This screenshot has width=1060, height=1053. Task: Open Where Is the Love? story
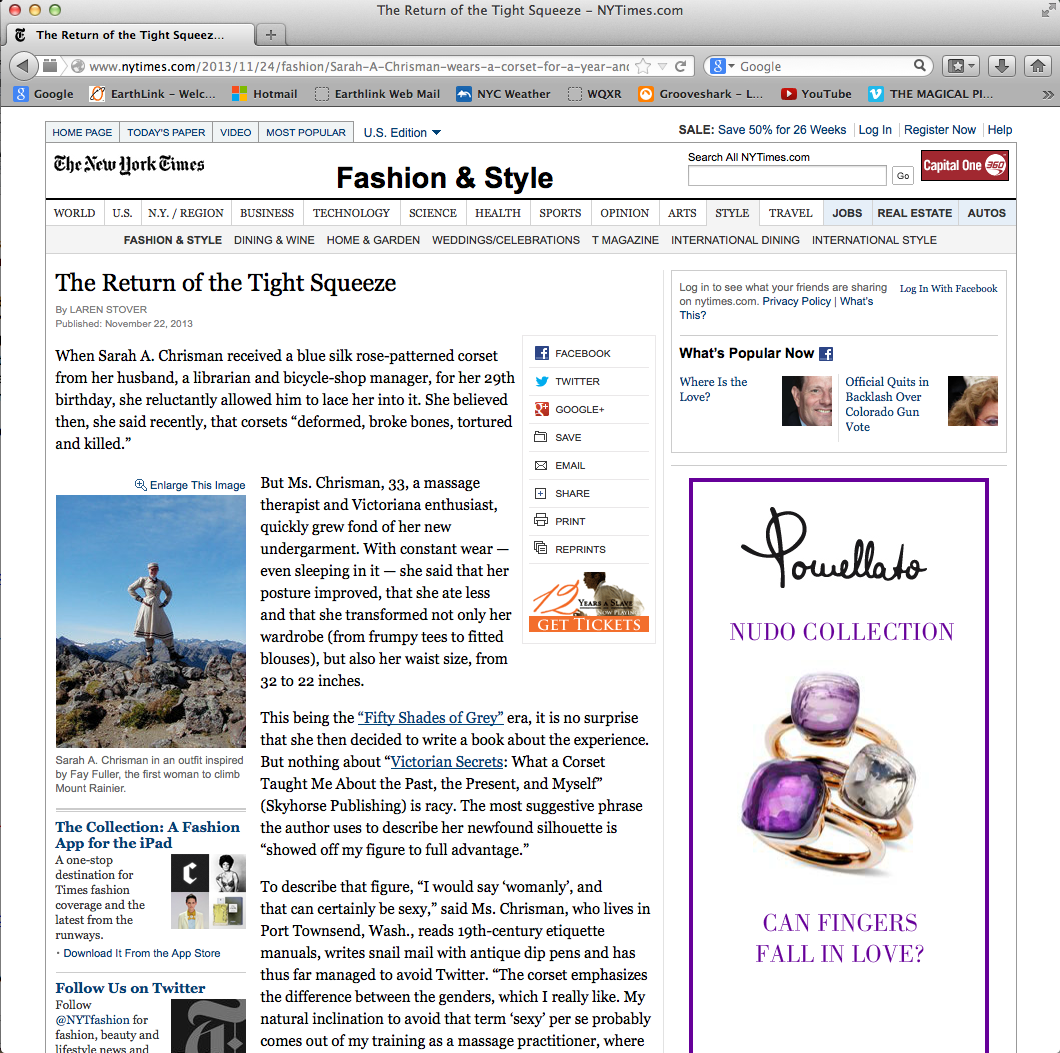[713, 389]
